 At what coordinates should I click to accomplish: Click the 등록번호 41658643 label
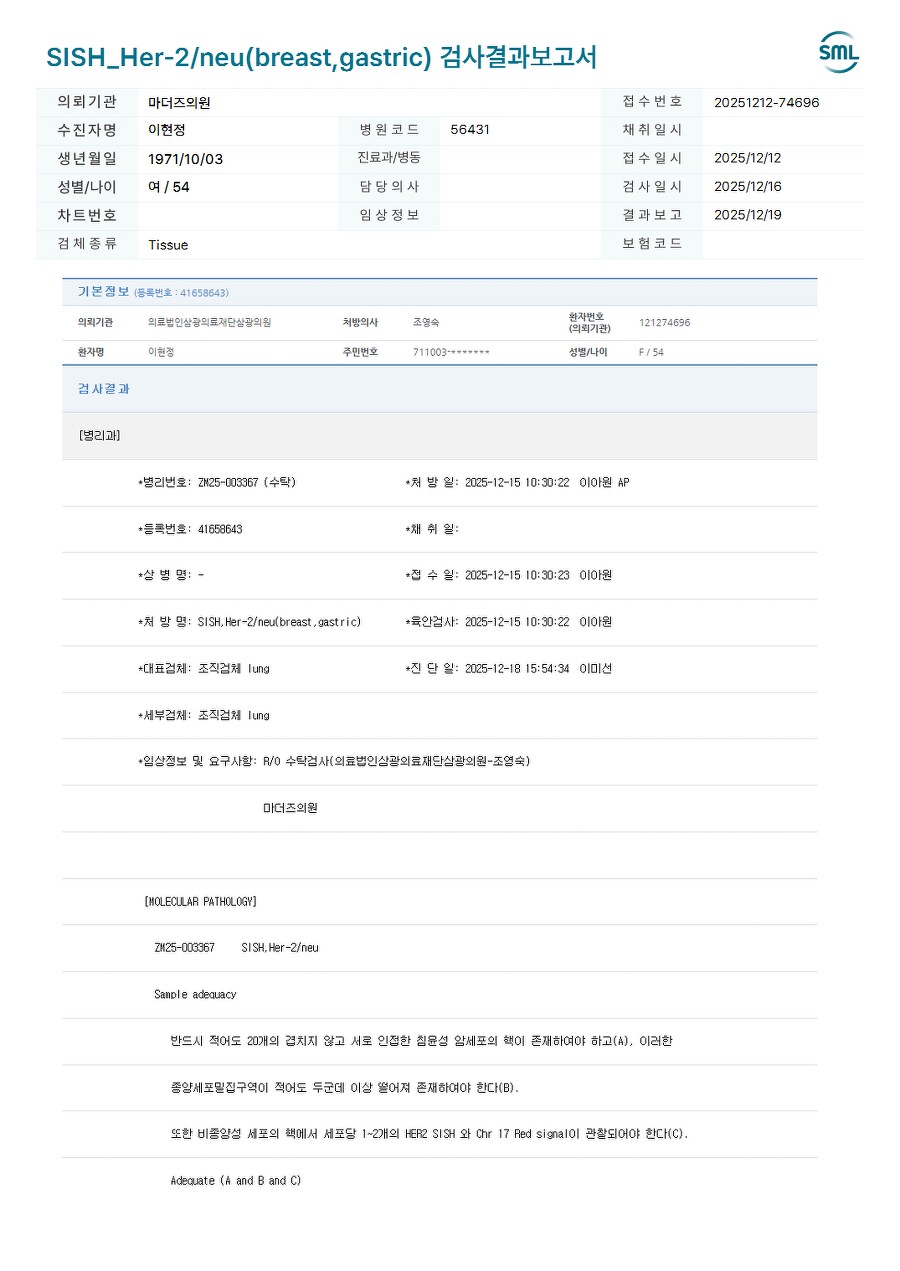point(190,529)
